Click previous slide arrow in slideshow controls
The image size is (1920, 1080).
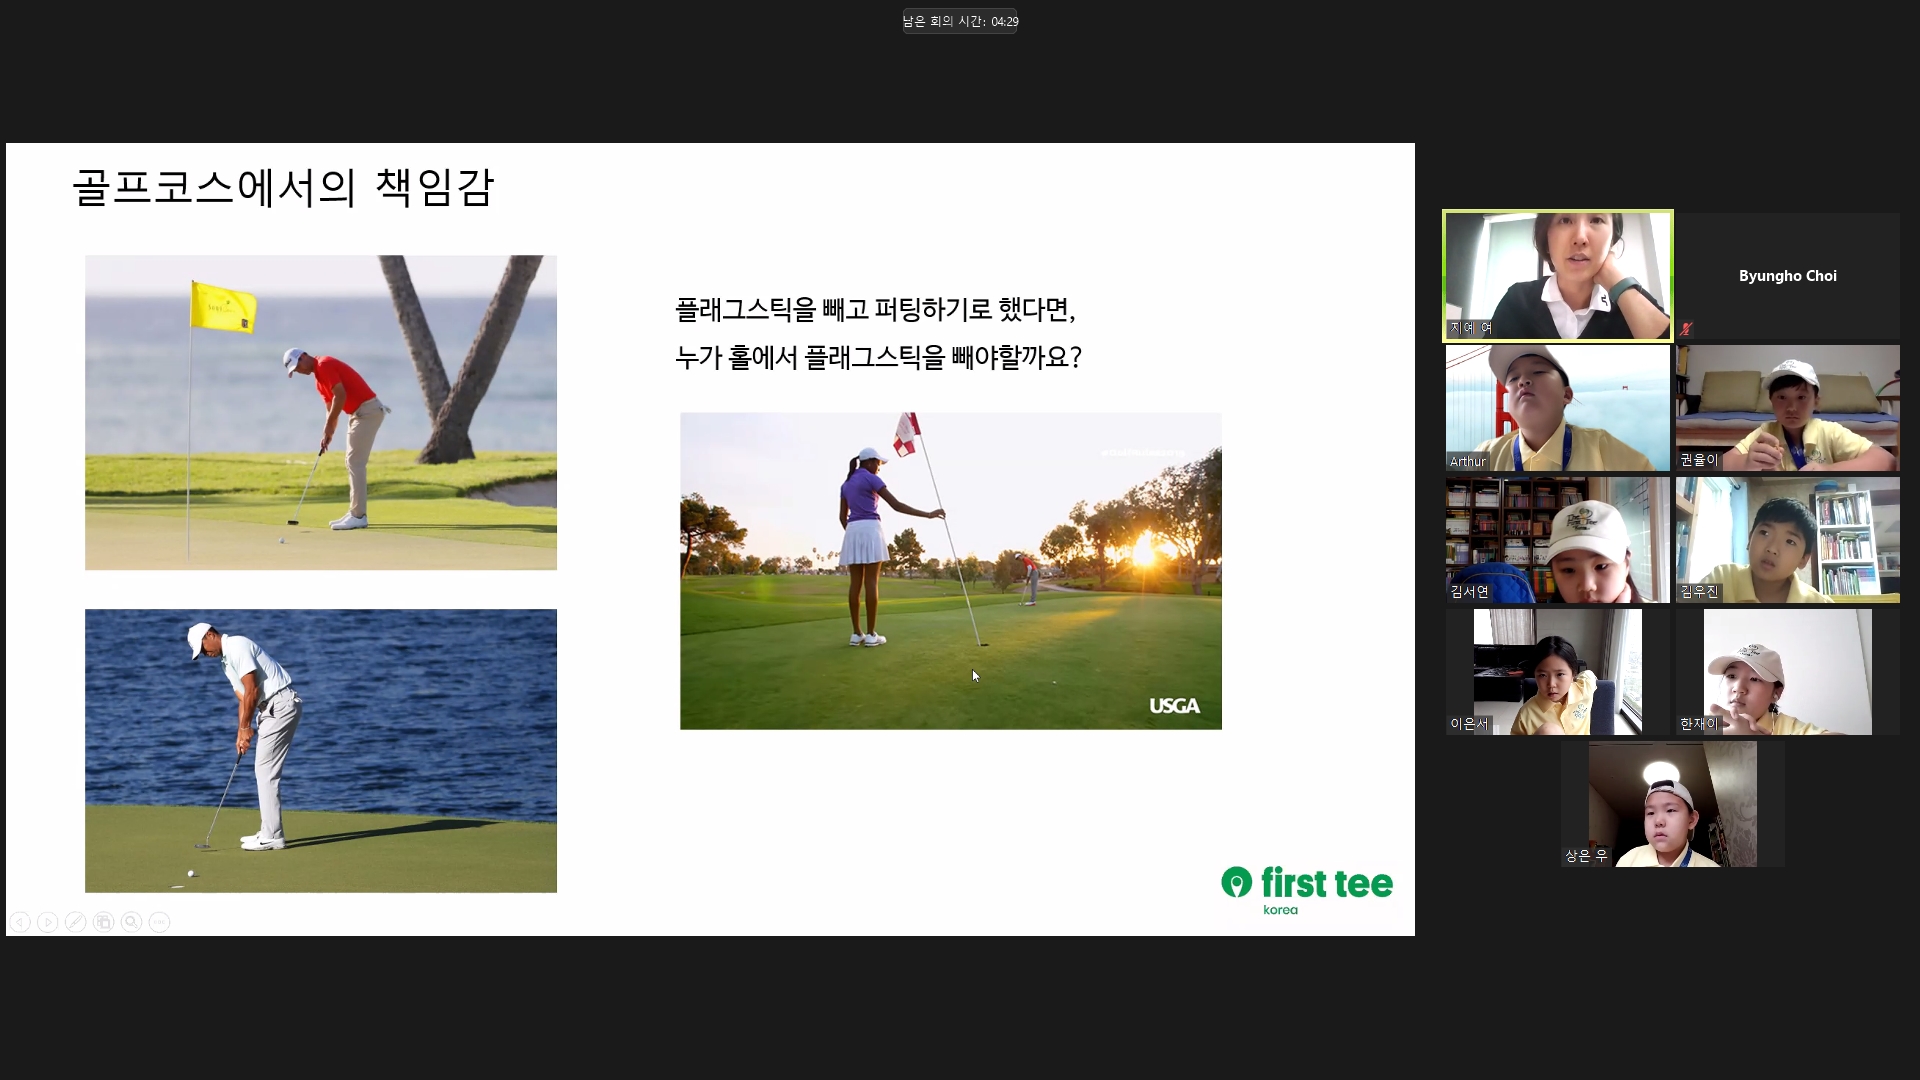pos(20,922)
